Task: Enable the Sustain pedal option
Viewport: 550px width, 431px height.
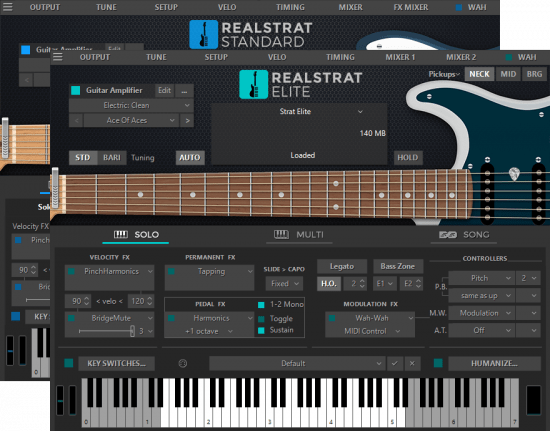Action: click(261, 330)
